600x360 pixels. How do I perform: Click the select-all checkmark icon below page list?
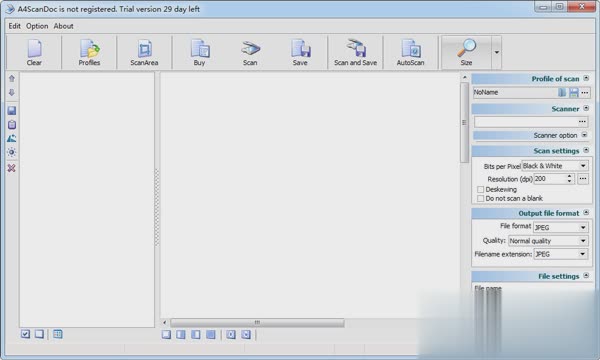pos(25,334)
